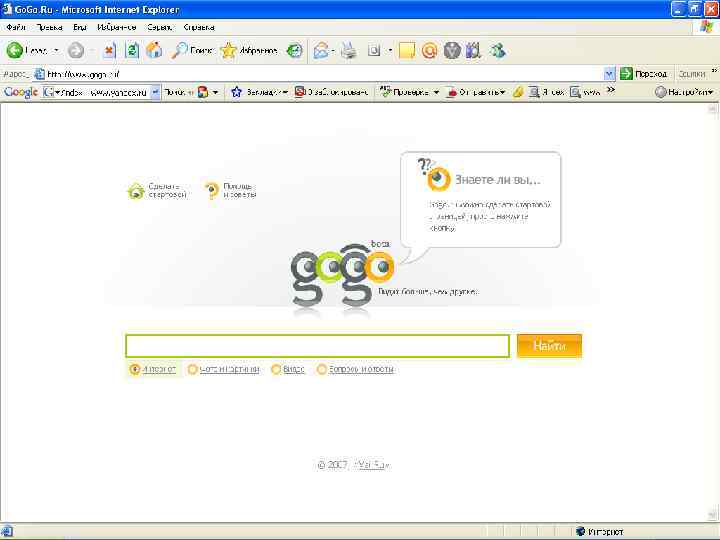Select the 'Видео' radio button
This screenshot has height=540, width=720.
pyautogui.click(x=276, y=369)
